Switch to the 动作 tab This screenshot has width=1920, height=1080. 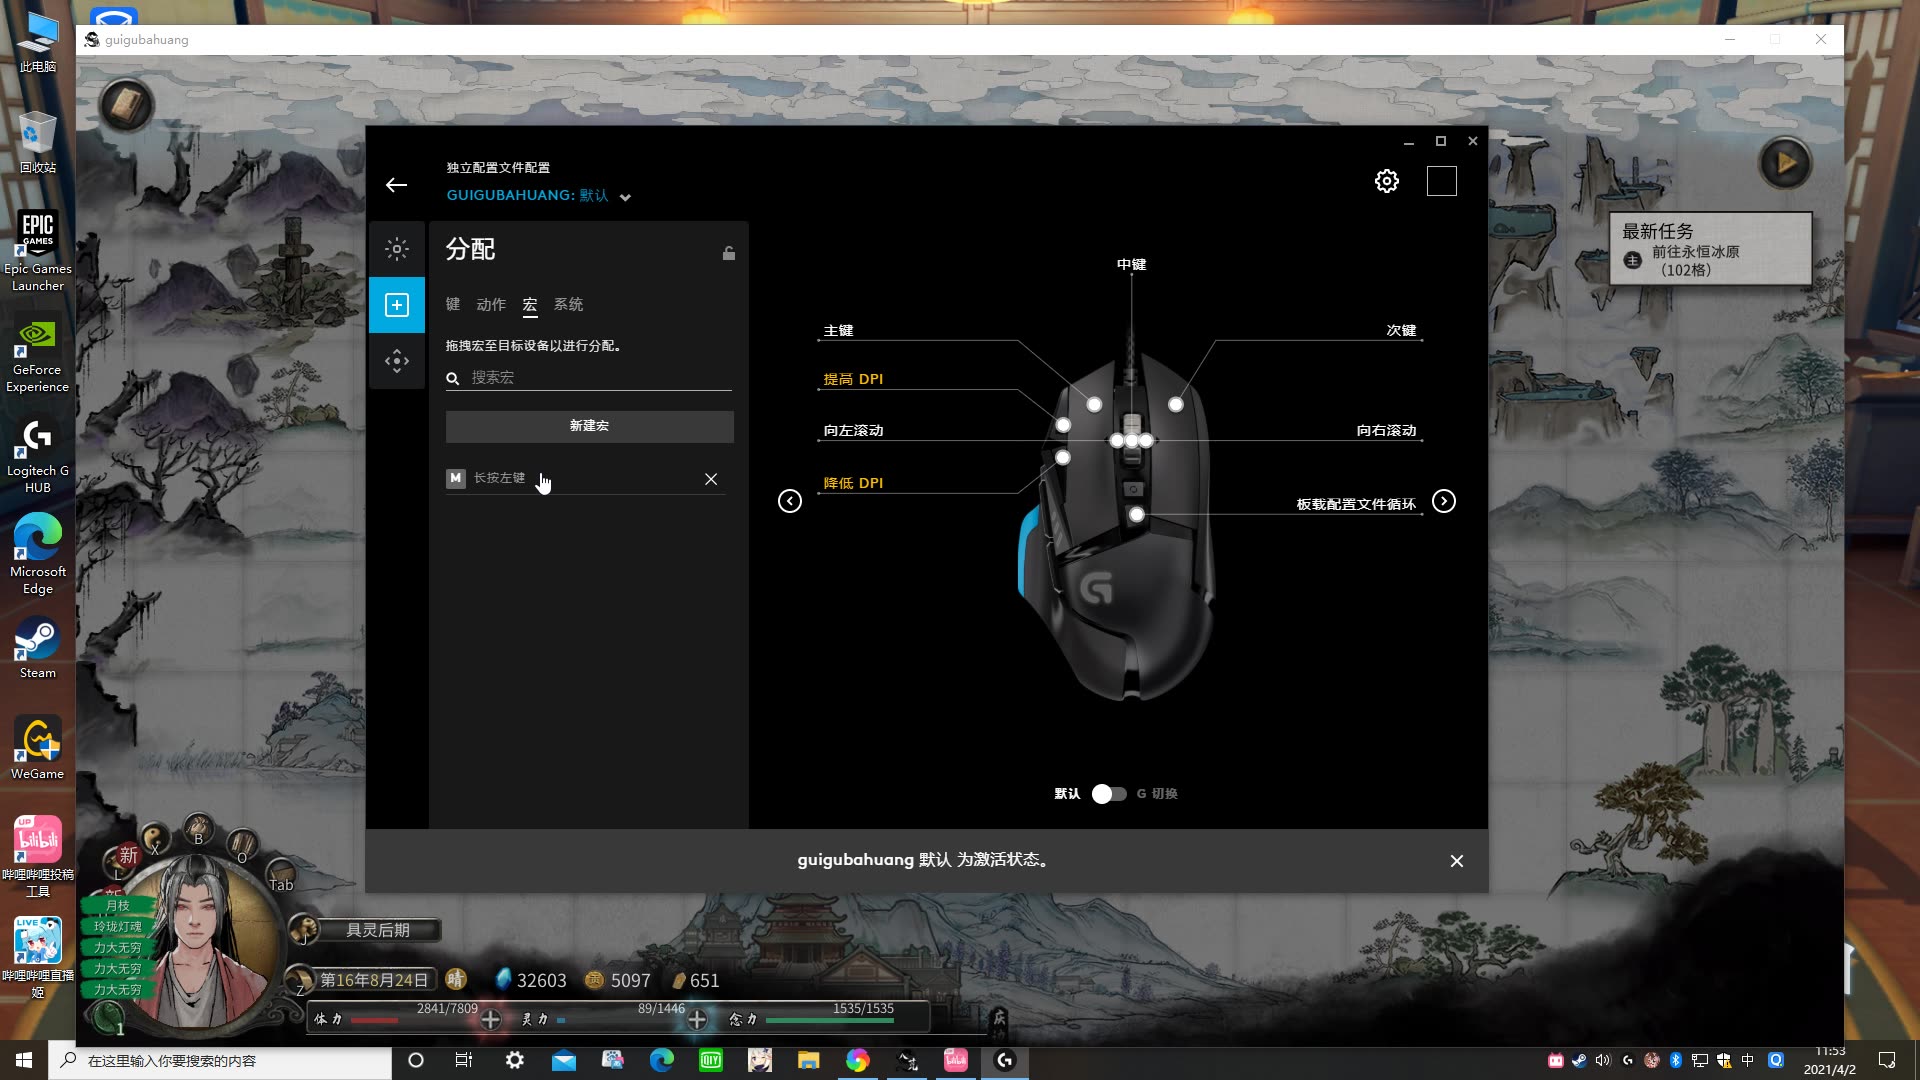[491, 304]
